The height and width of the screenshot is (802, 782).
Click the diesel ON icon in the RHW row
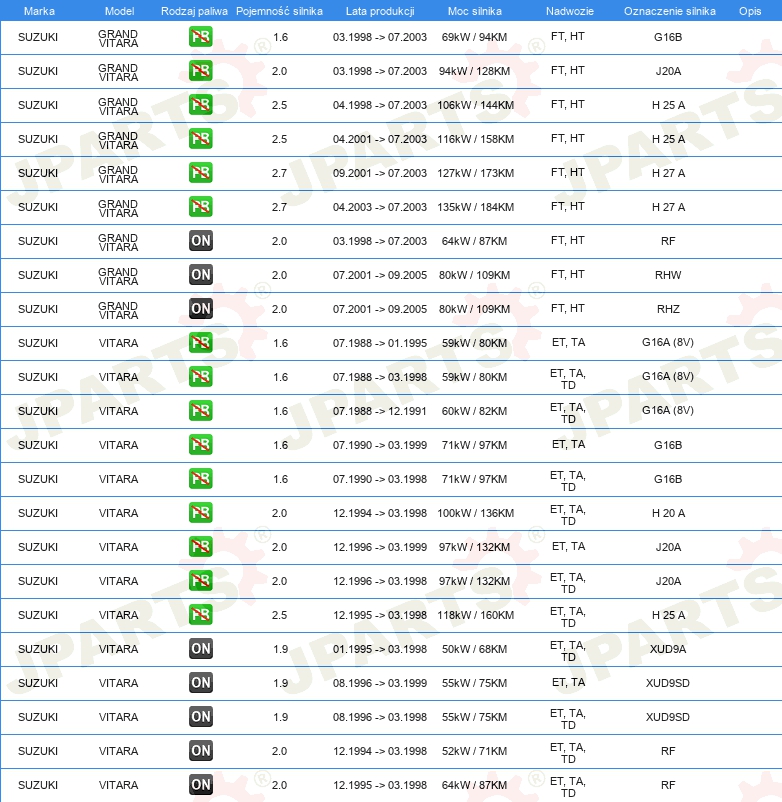(x=200, y=275)
